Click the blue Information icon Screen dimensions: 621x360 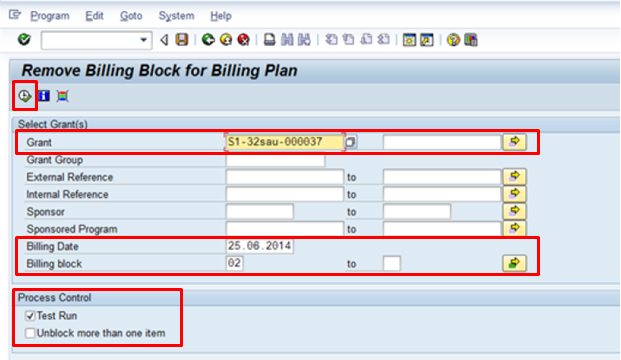(x=44, y=96)
